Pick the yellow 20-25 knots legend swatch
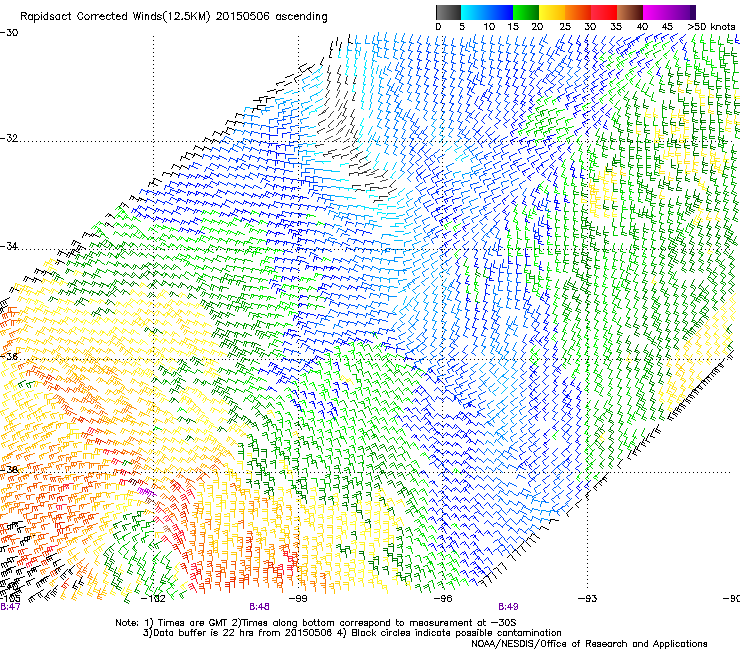 (552, 12)
